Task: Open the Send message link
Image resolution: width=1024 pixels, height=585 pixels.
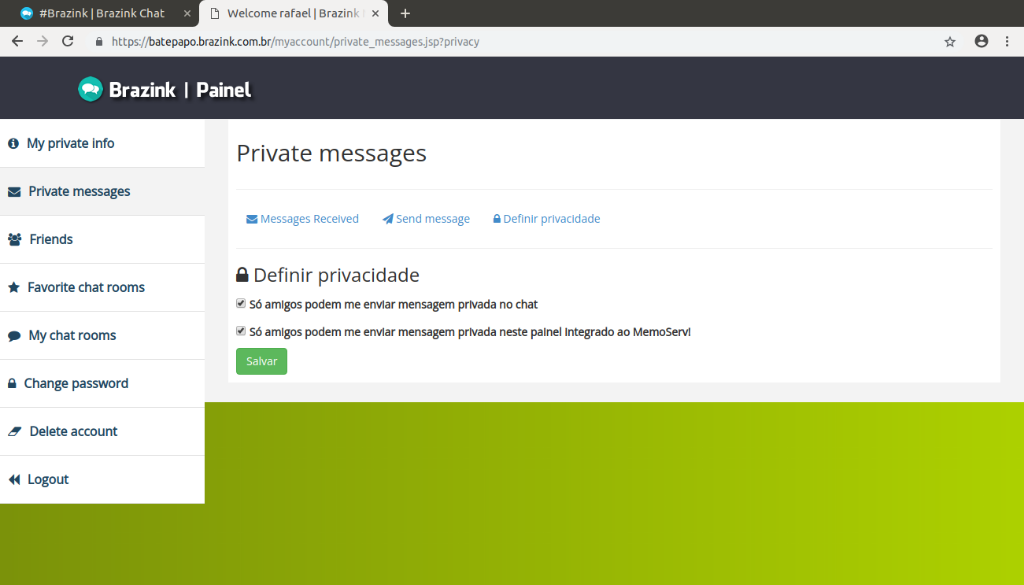Action: pos(426,219)
